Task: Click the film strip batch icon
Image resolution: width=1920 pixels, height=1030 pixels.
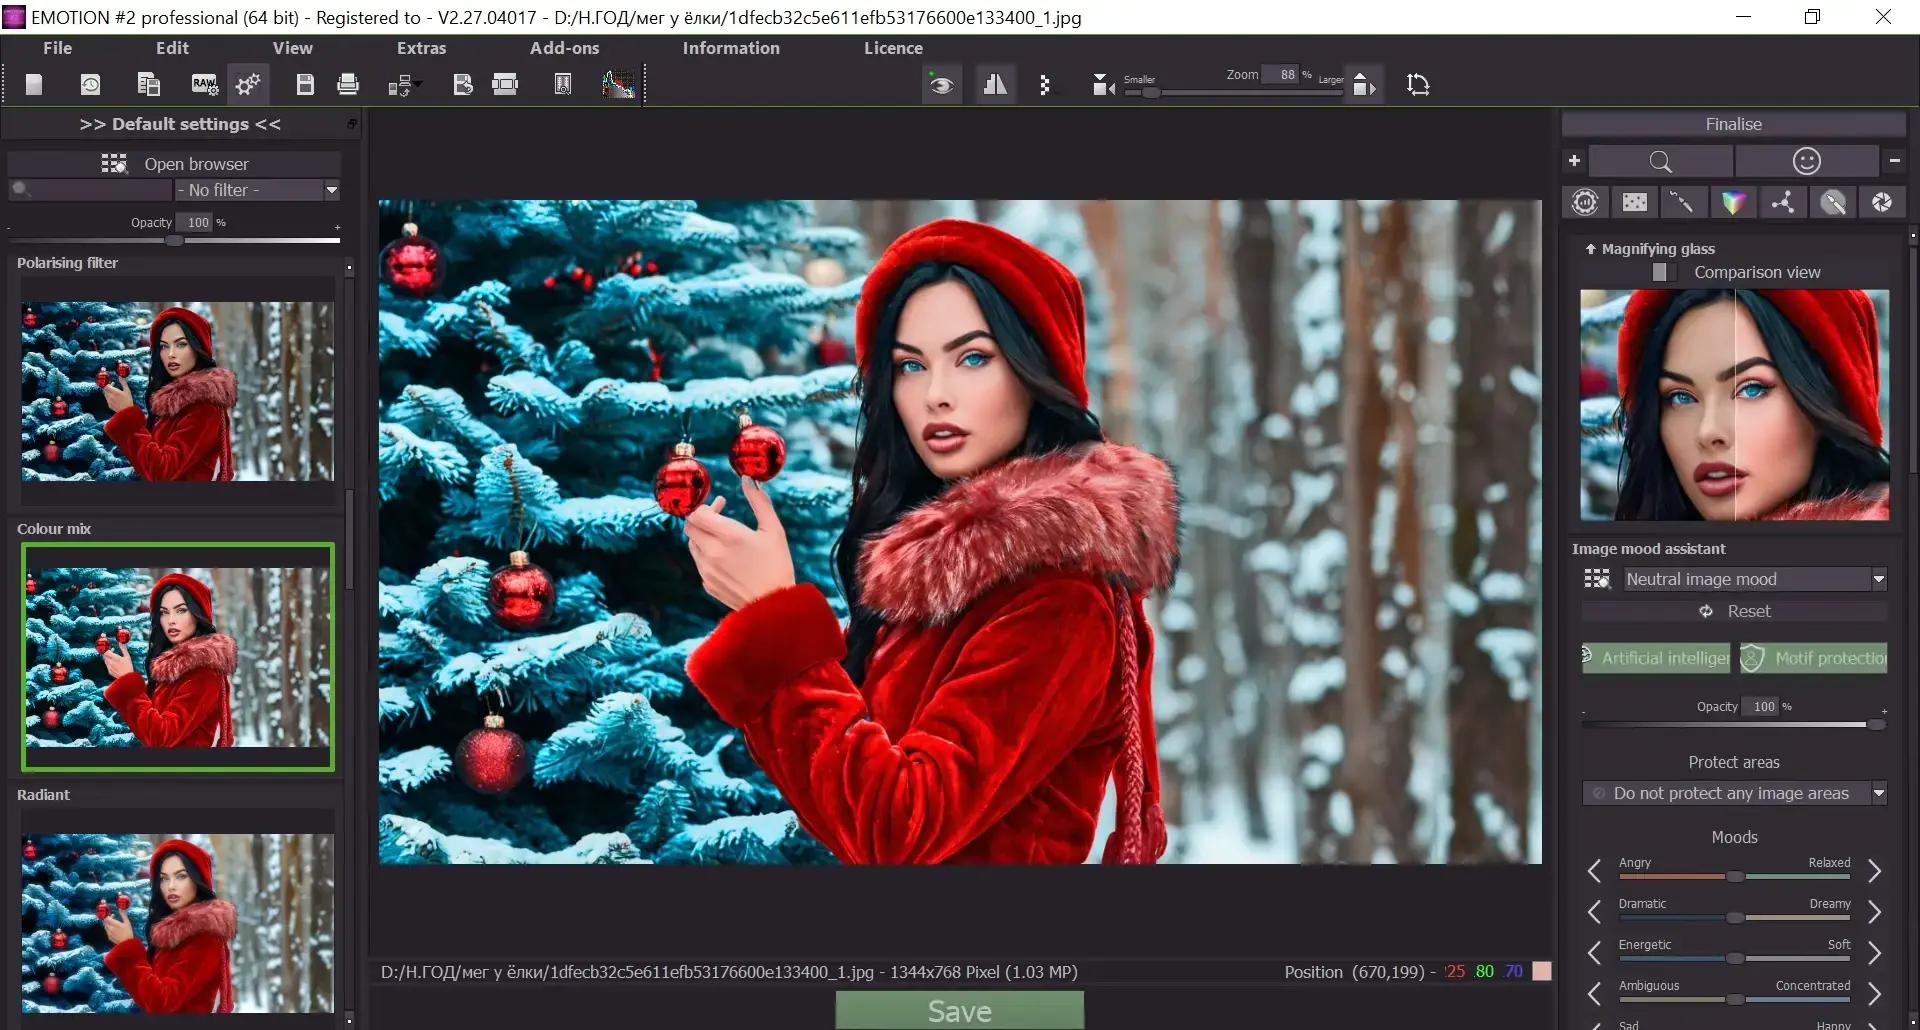Action: [x=505, y=85]
